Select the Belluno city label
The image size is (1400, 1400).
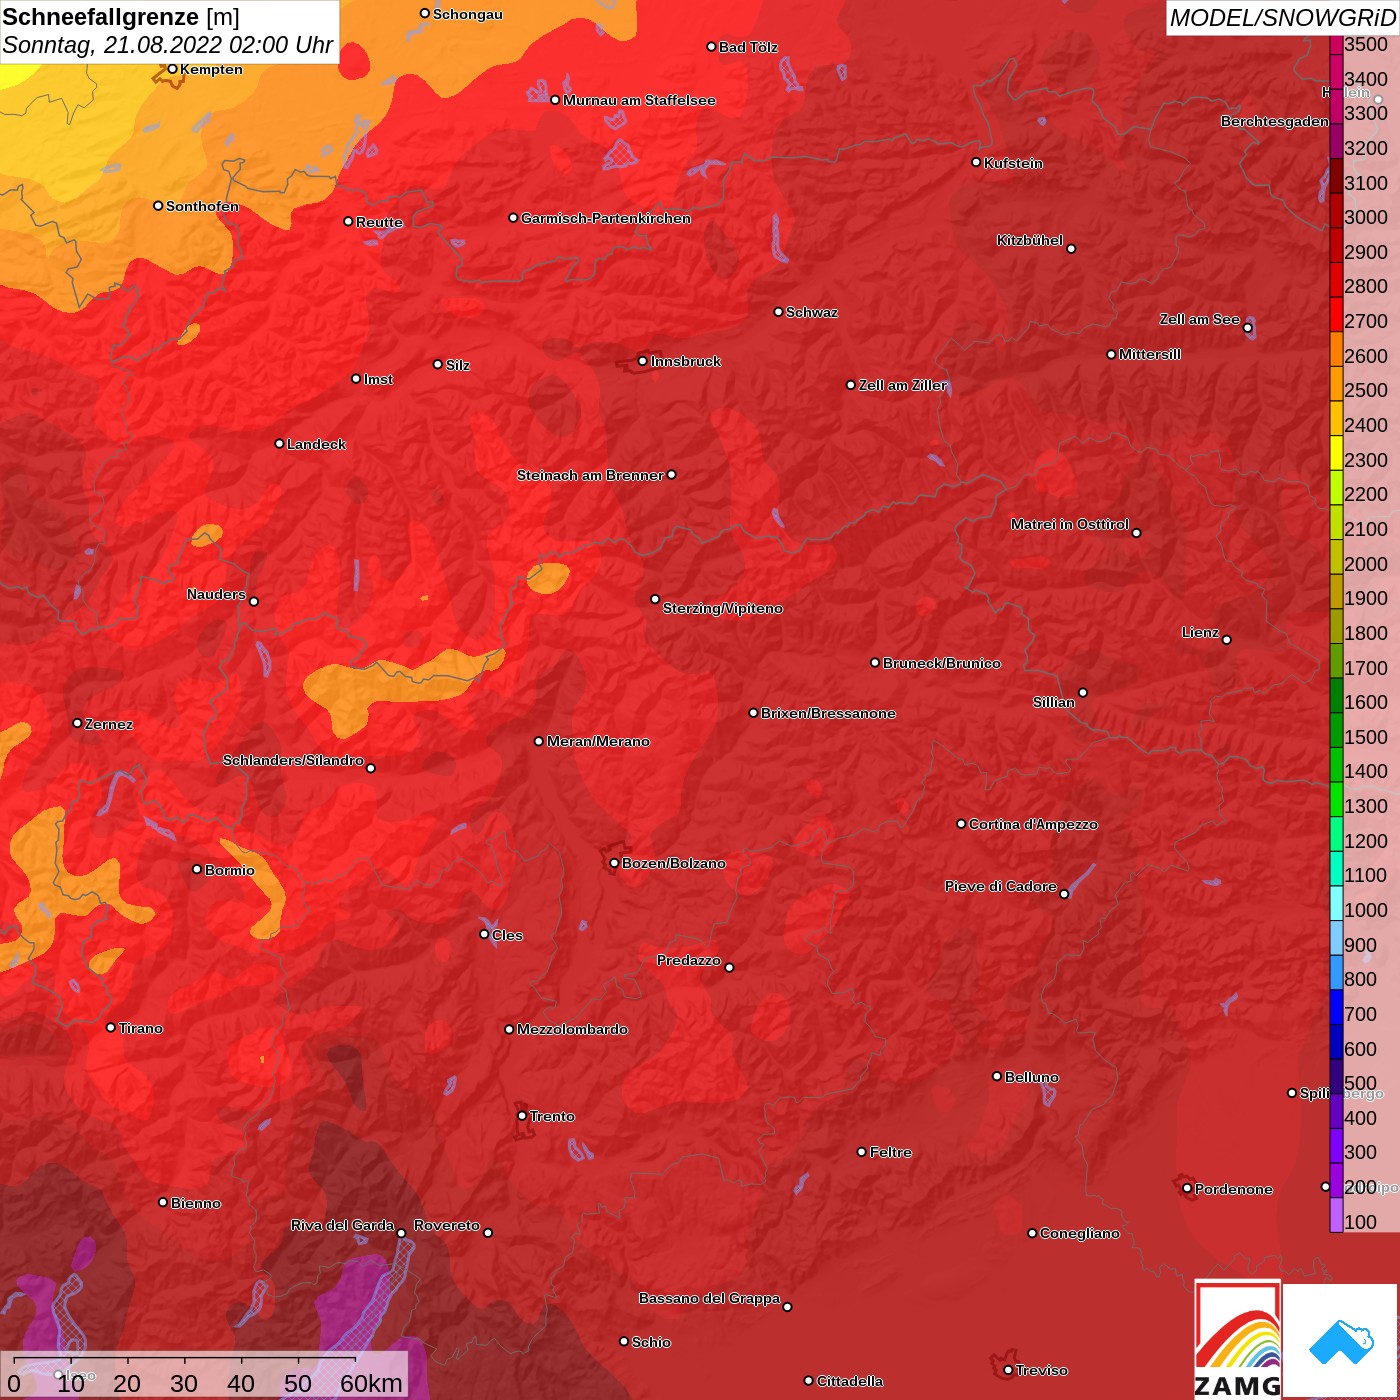pos(1031,1077)
